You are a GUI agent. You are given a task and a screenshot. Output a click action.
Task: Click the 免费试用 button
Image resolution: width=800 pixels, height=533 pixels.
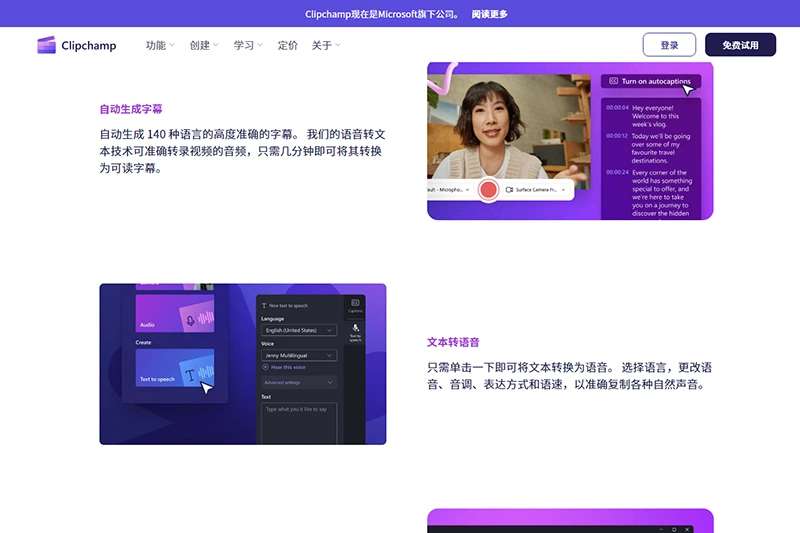tap(740, 45)
